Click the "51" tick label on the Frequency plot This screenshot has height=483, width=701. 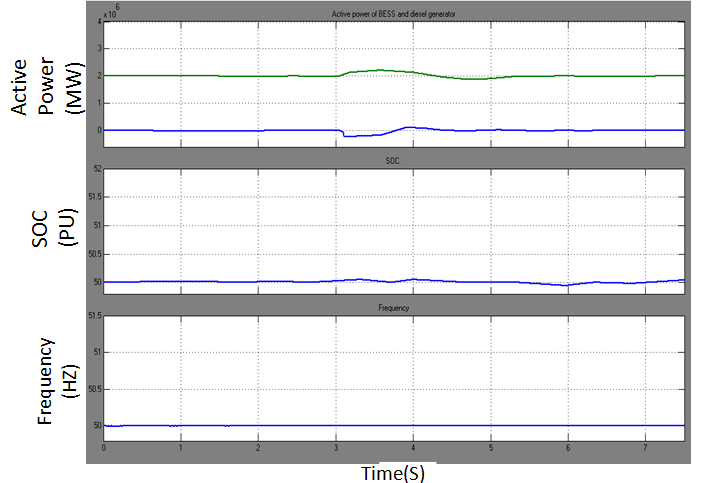(x=97, y=352)
